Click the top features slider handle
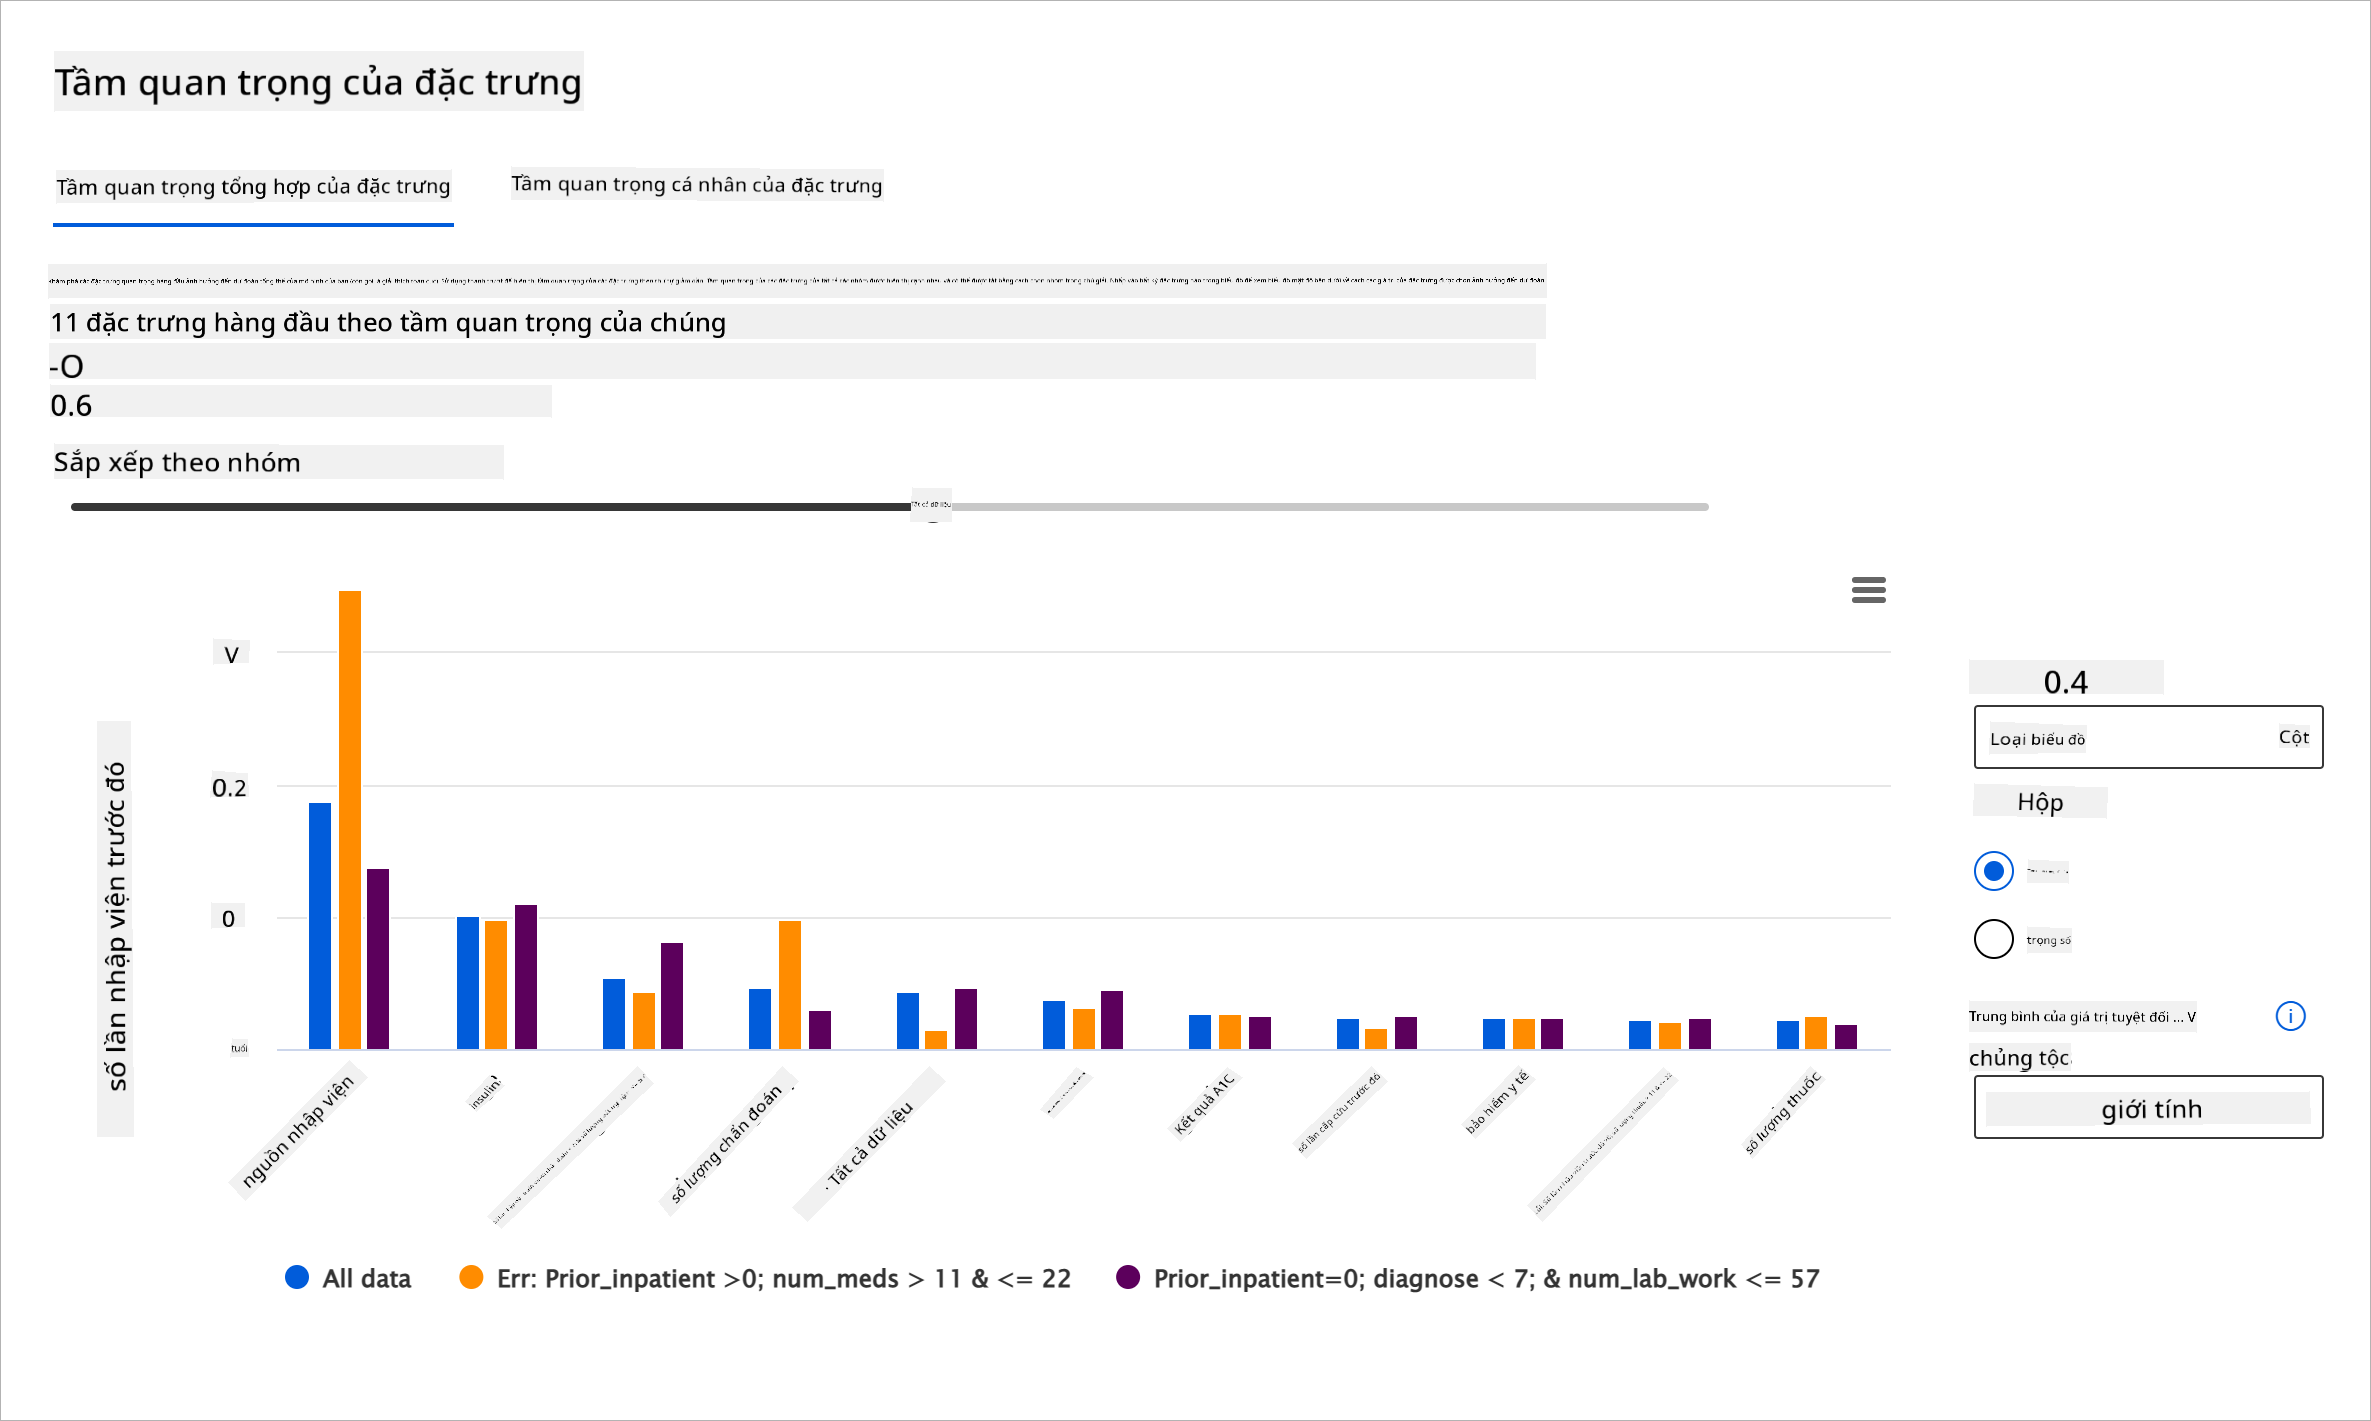This screenshot has height=1421, width=2371. tap(931, 507)
